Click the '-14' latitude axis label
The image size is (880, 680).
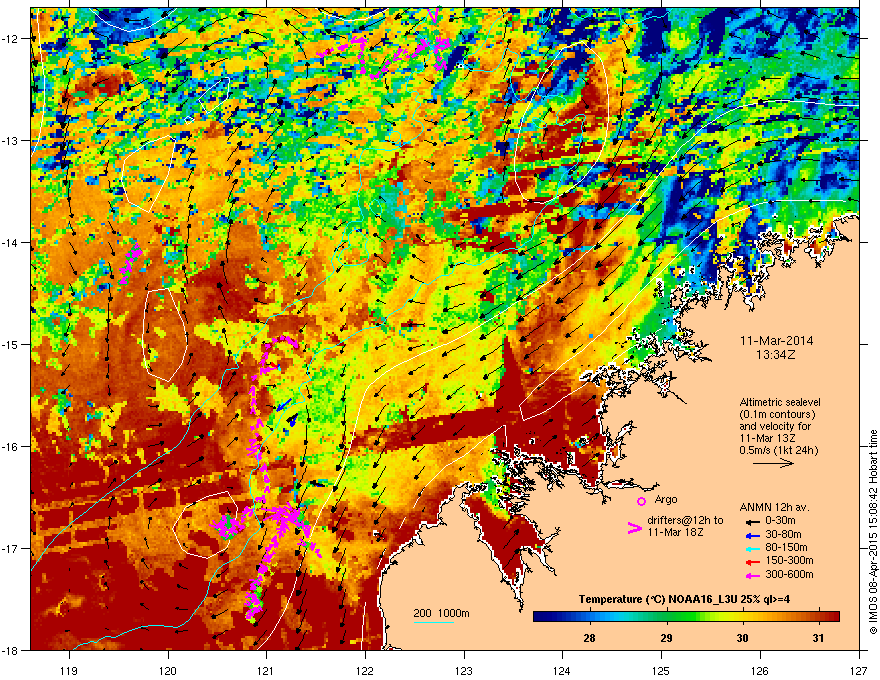coord(11,242)
